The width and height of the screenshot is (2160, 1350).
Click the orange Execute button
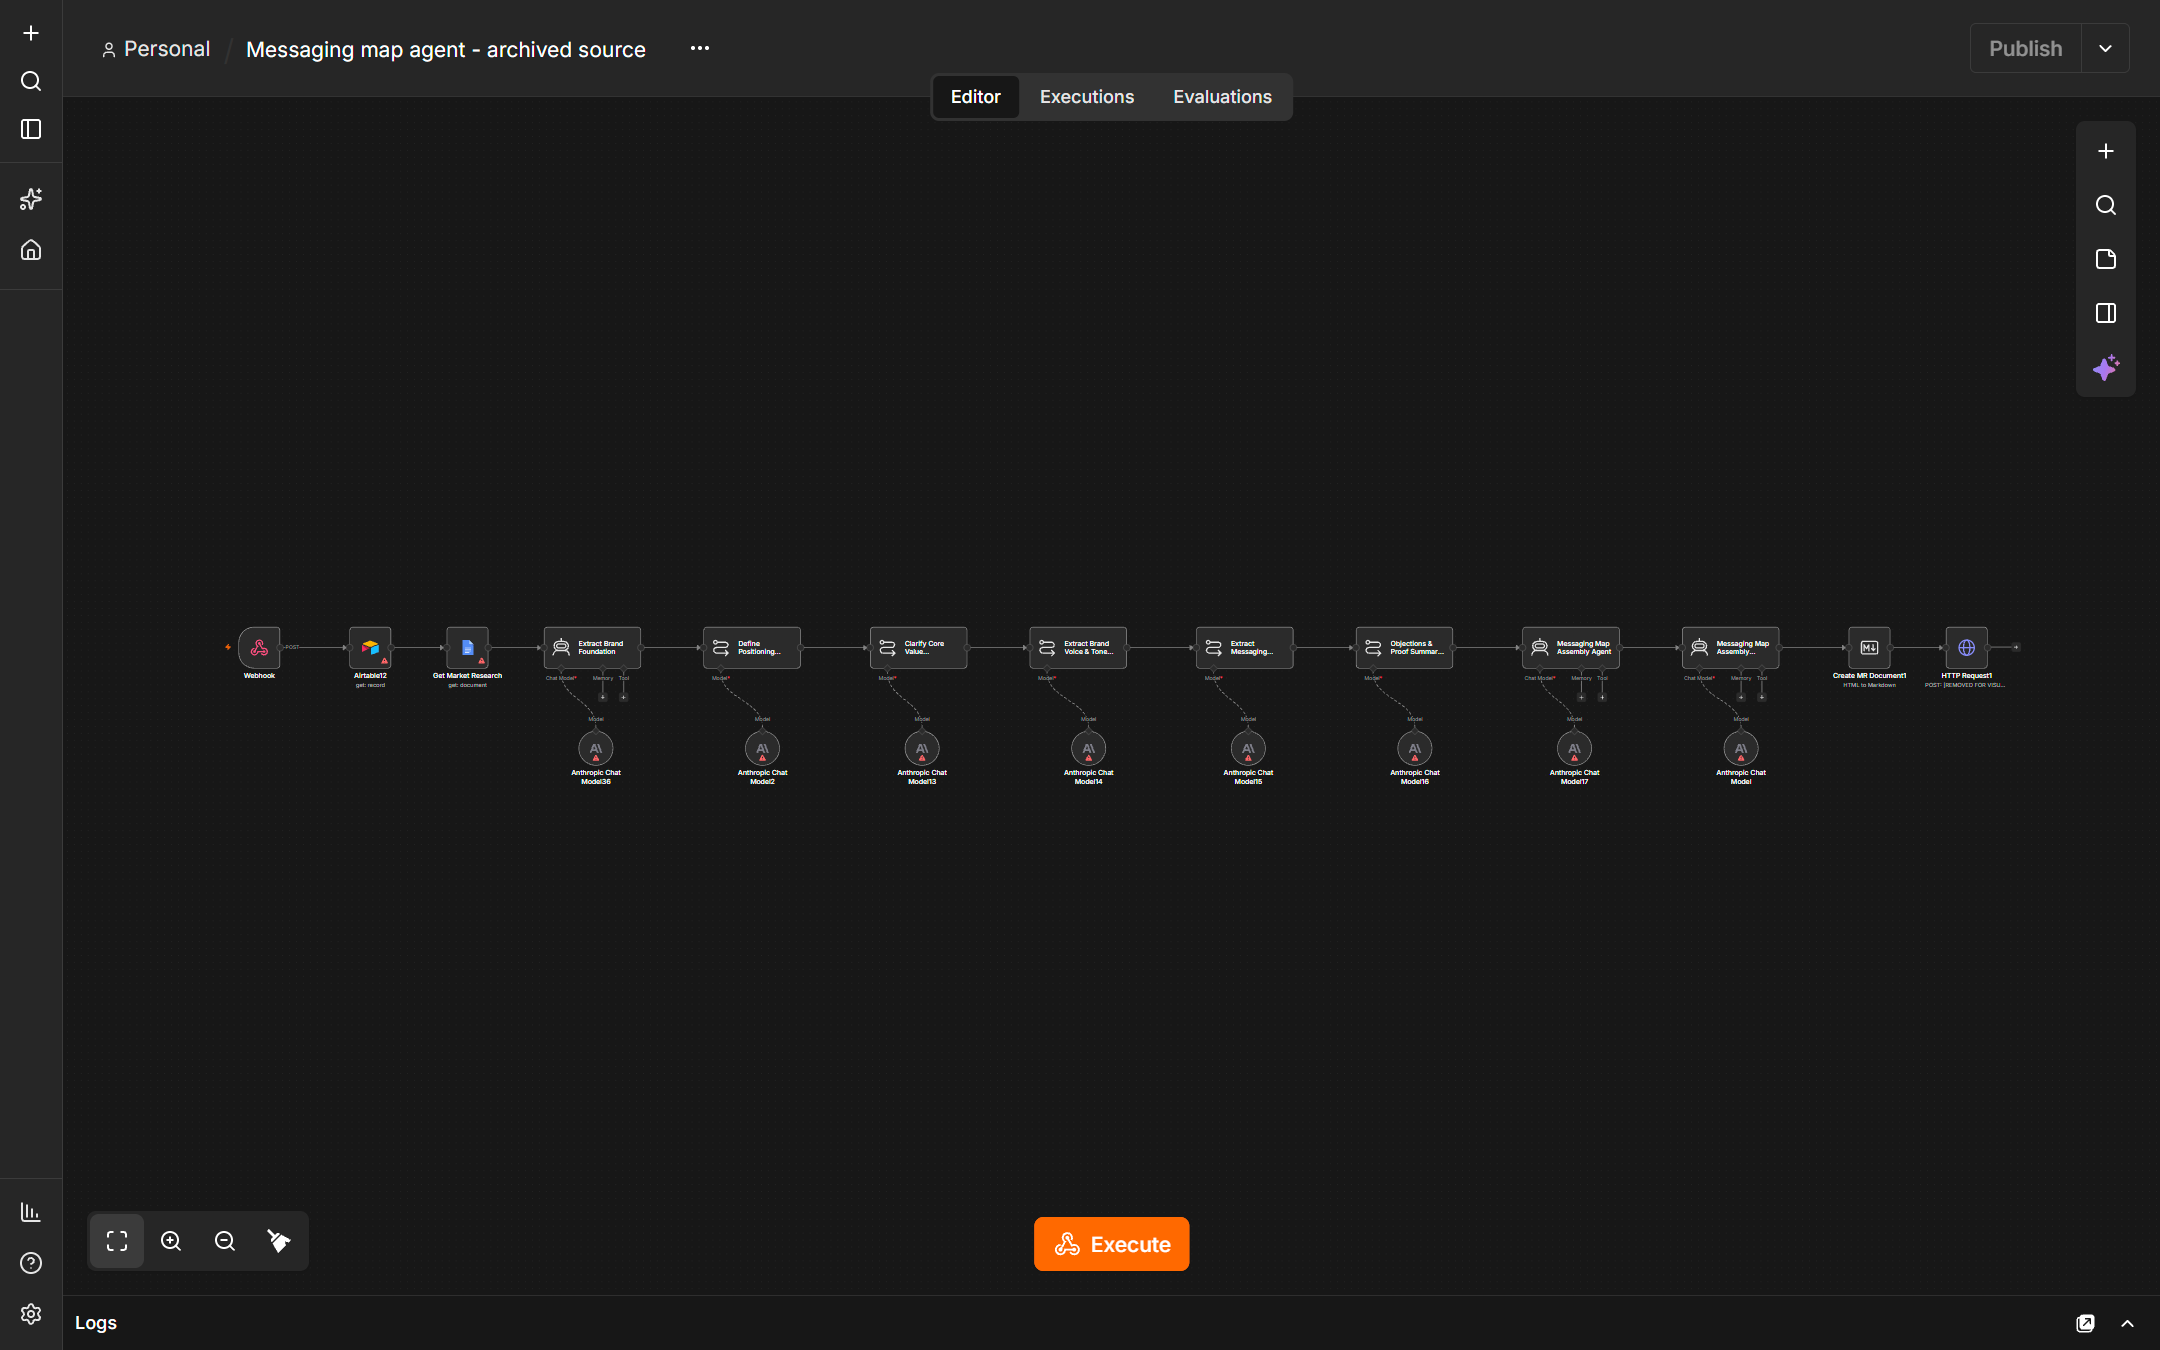[x=1112, y=1244]
